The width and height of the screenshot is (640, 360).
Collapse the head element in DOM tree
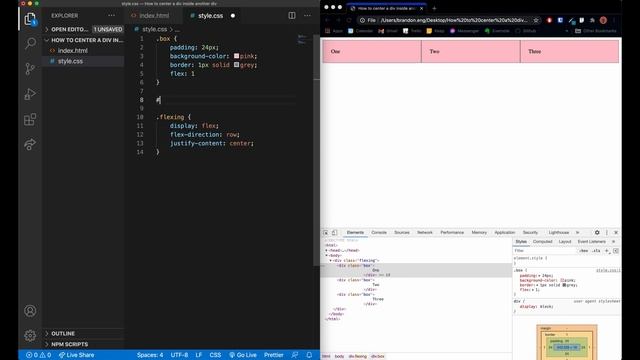[327, 251]
